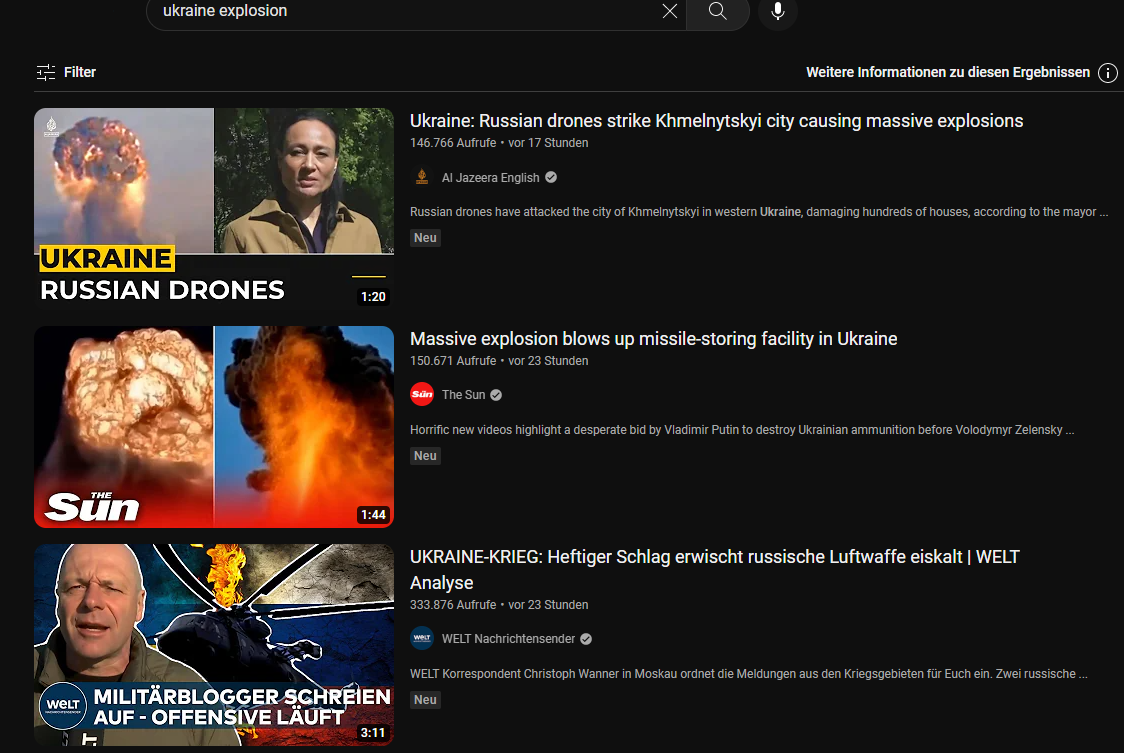Click the search field containing 'ukraine explosion'
Screen dimensions: 1124x753
click(x=400, y=11)
